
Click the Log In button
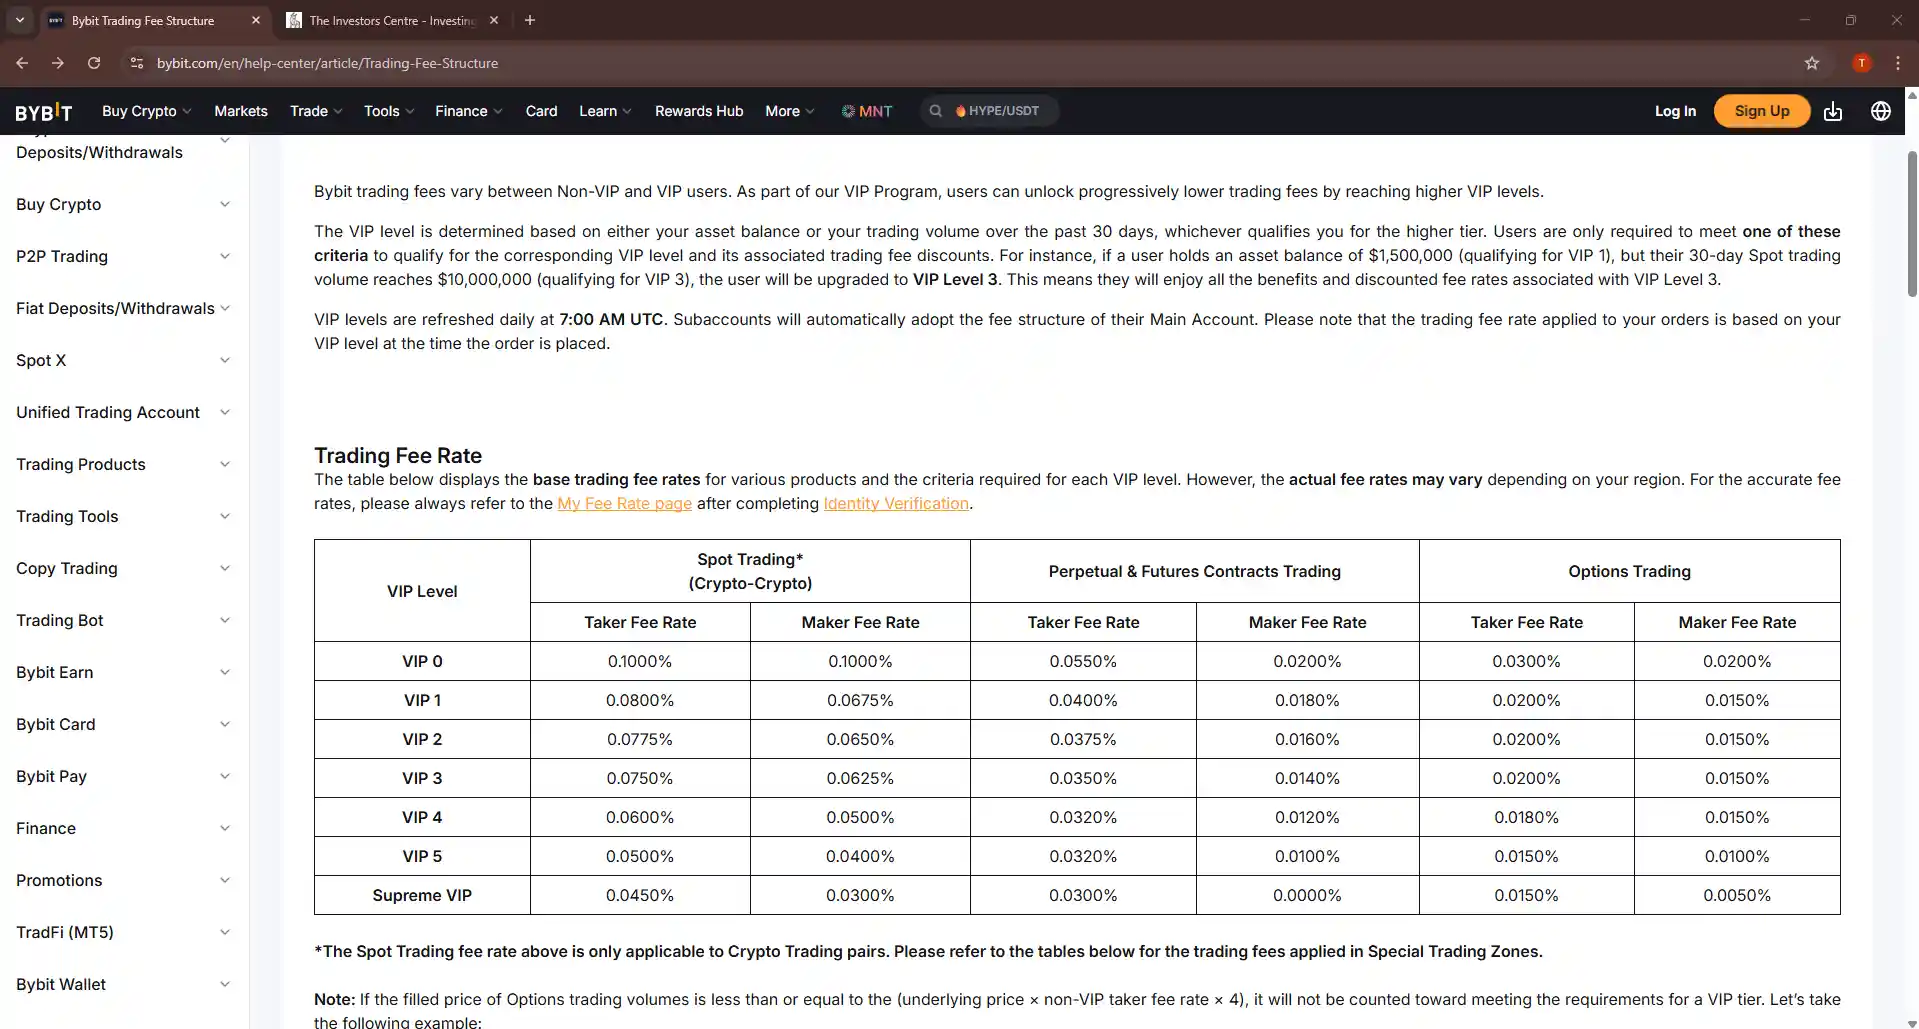1675,111
